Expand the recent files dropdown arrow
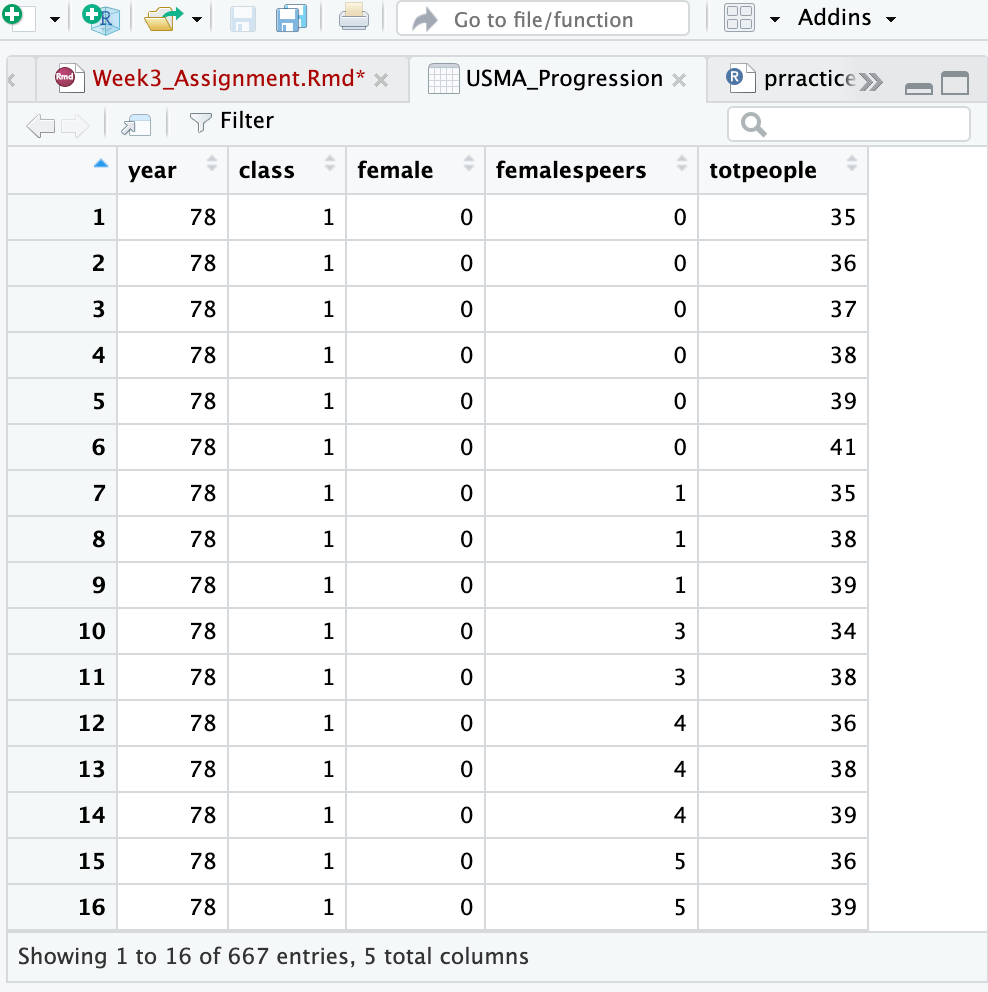This screenshot has height=992, width=988. point(197,20)
